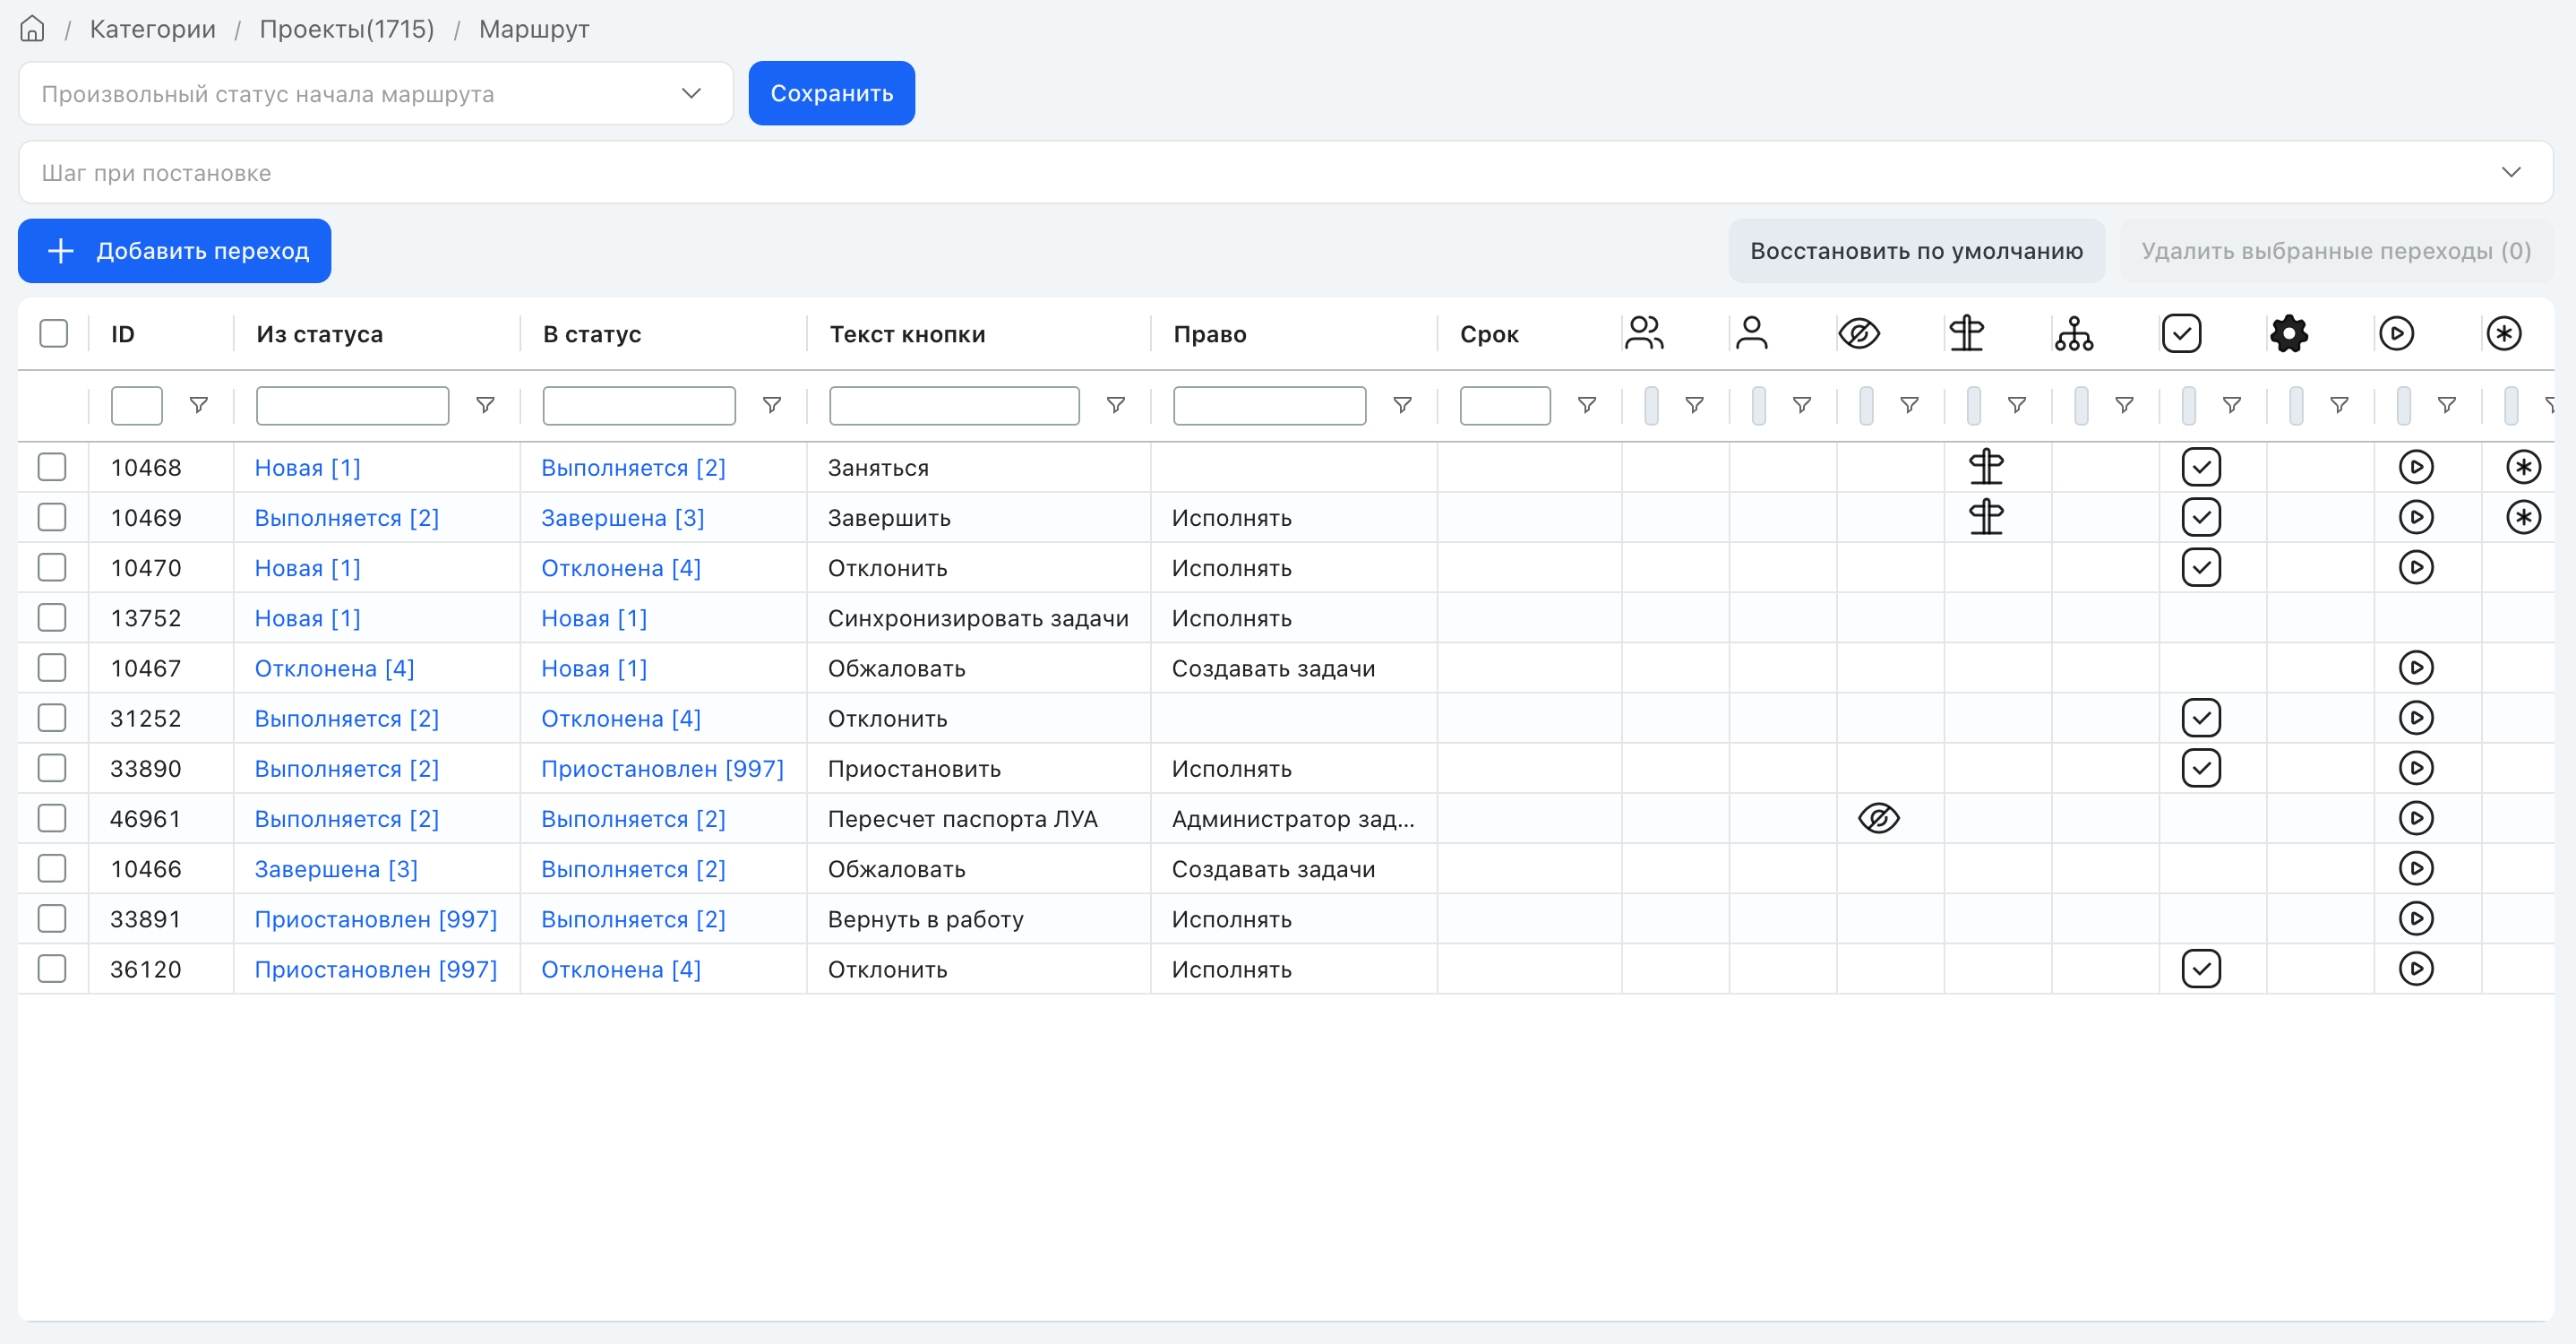Click Текст кнопки filter input field

[x=954, y=405]
